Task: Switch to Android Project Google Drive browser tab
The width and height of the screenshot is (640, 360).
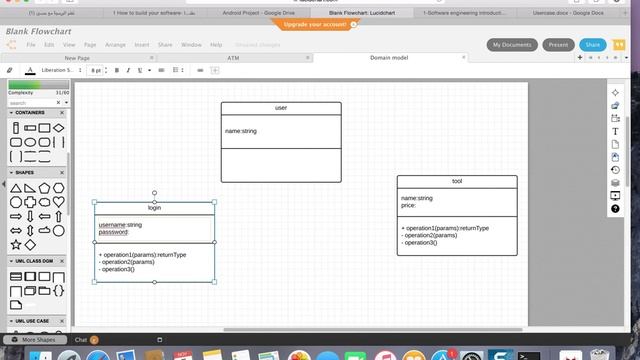Action: click(x=258, y=13)
